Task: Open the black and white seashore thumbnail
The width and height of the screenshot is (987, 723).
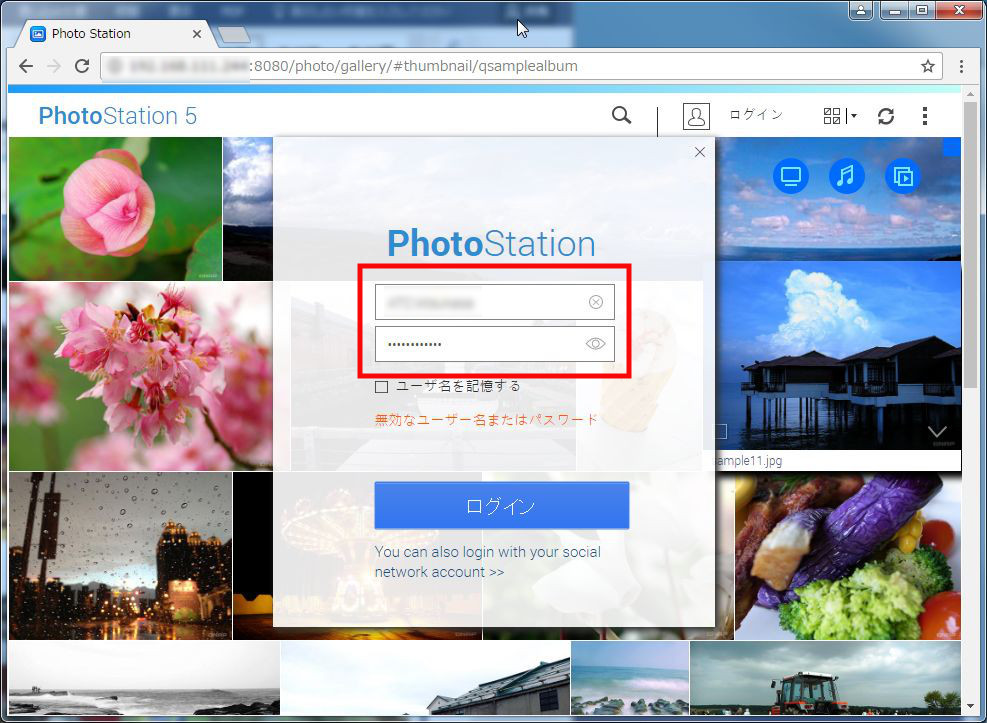Action: coord(144,678)
